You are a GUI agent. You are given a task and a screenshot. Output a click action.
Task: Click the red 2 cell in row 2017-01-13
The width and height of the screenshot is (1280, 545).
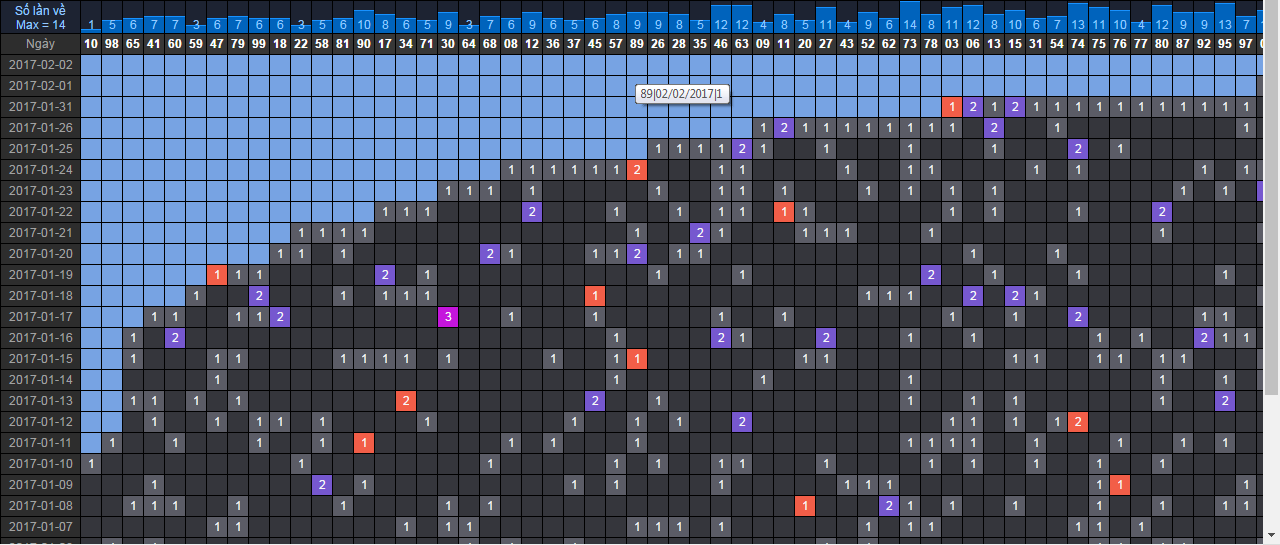[406, 401]
